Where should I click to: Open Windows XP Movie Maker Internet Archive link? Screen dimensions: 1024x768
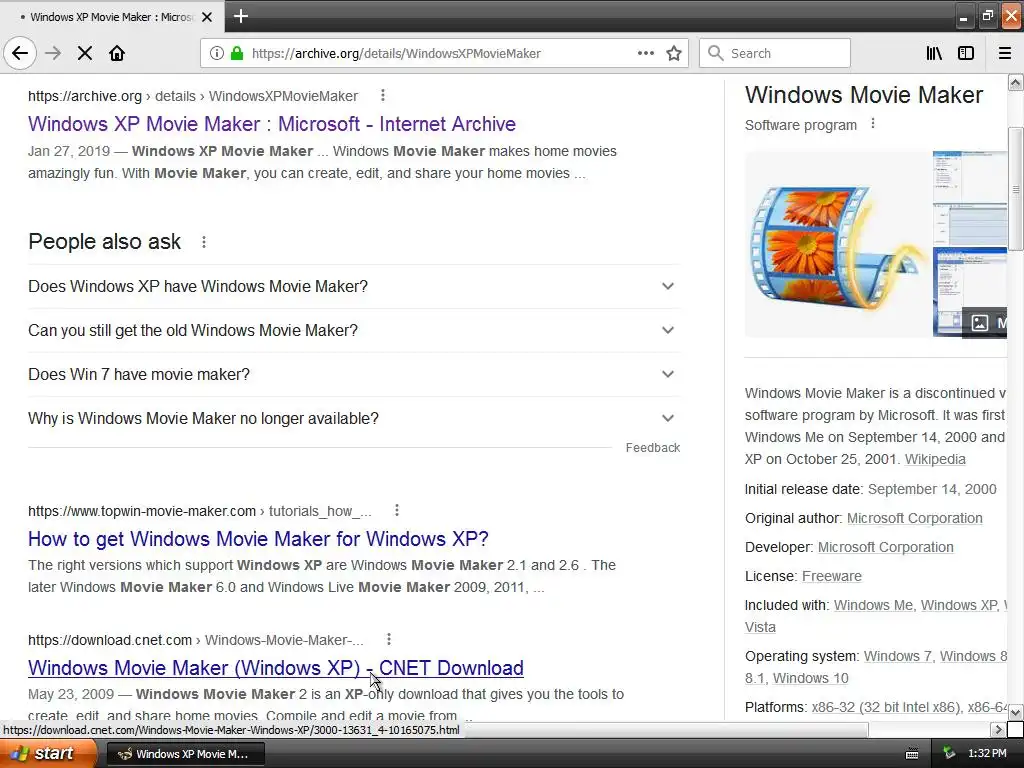[272, 123]
